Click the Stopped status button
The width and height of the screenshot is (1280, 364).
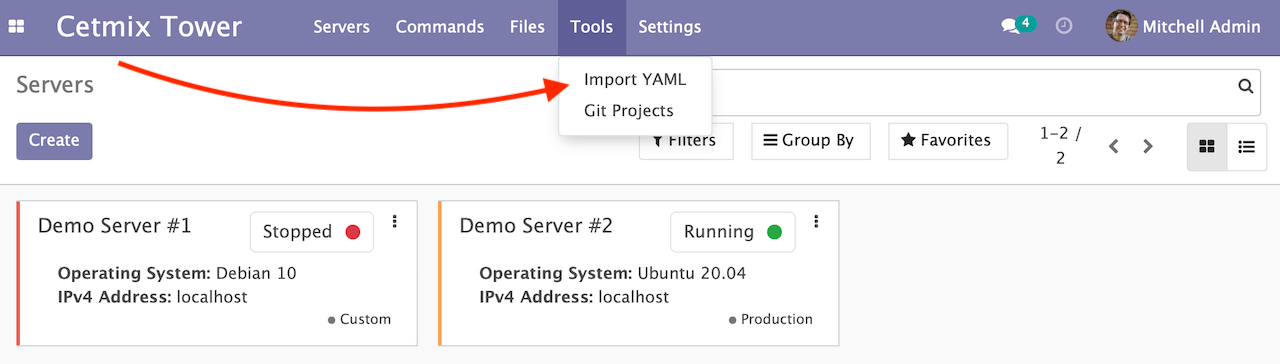(311, 232)
